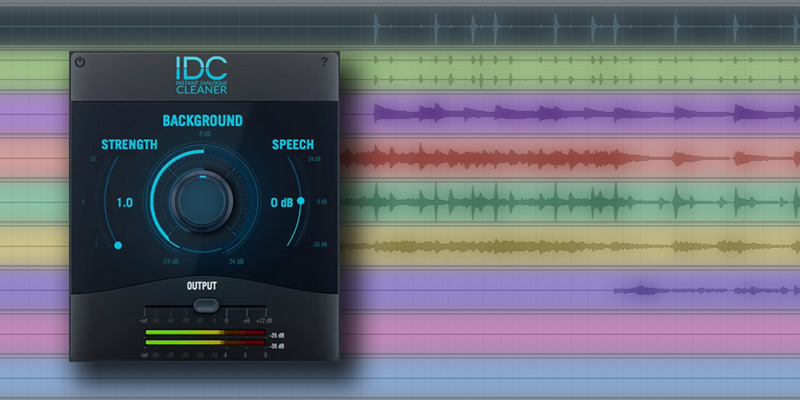The height and width of the screenshot is (400, 800).
Task: Click the OUTPUT label
Action: [202, 286]
